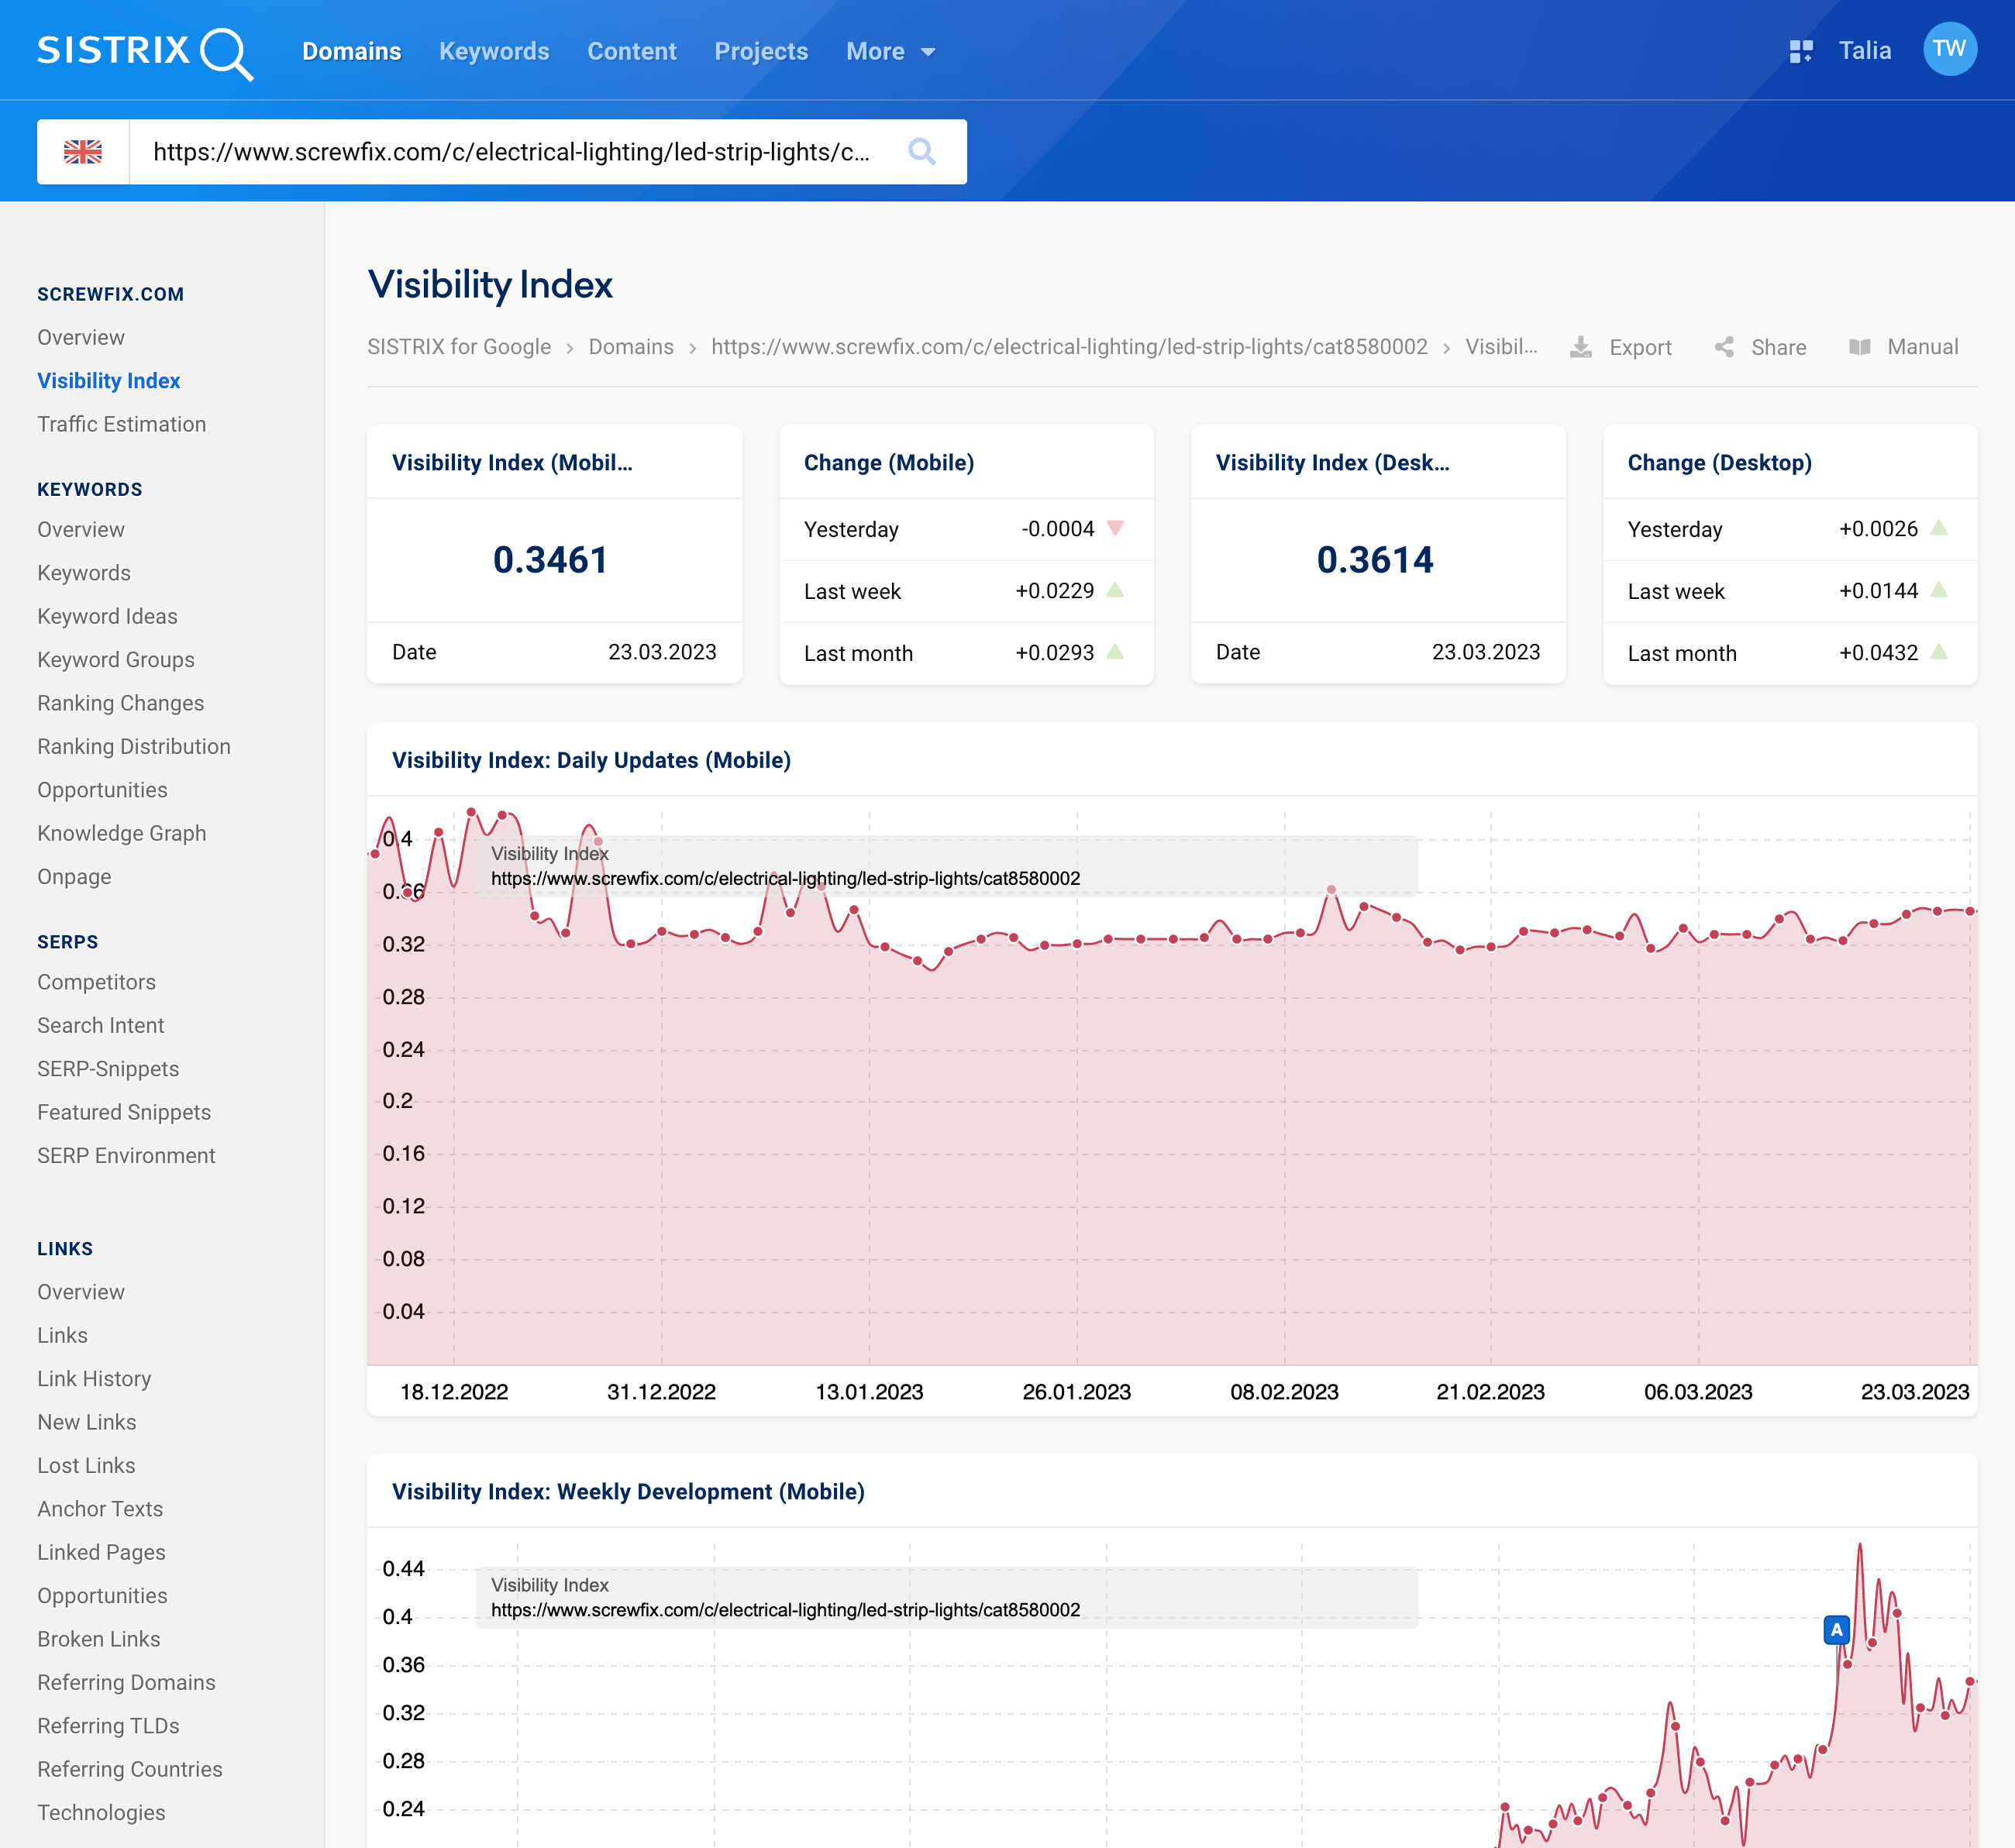Click the Export download icon
This screenshot has width=2015, height=1848.
pyautogui.click(x=1580, y=347)
